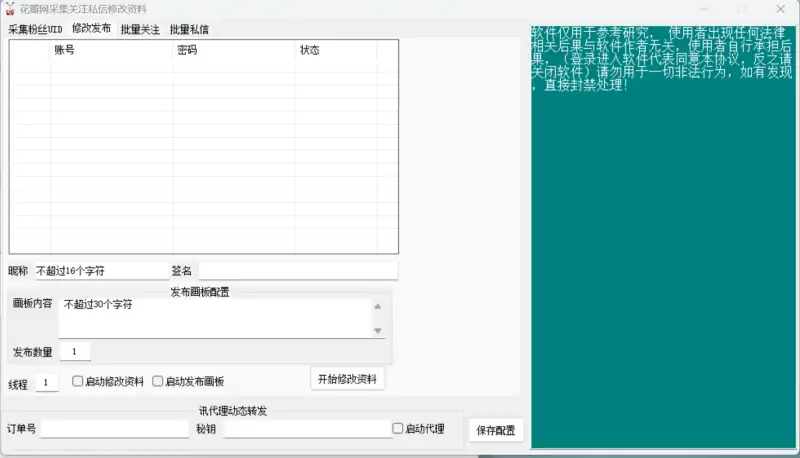The width and height of the screenshot is (800, 458).
Task: Open the 修改发布 tab
Action: pos(91,29)
